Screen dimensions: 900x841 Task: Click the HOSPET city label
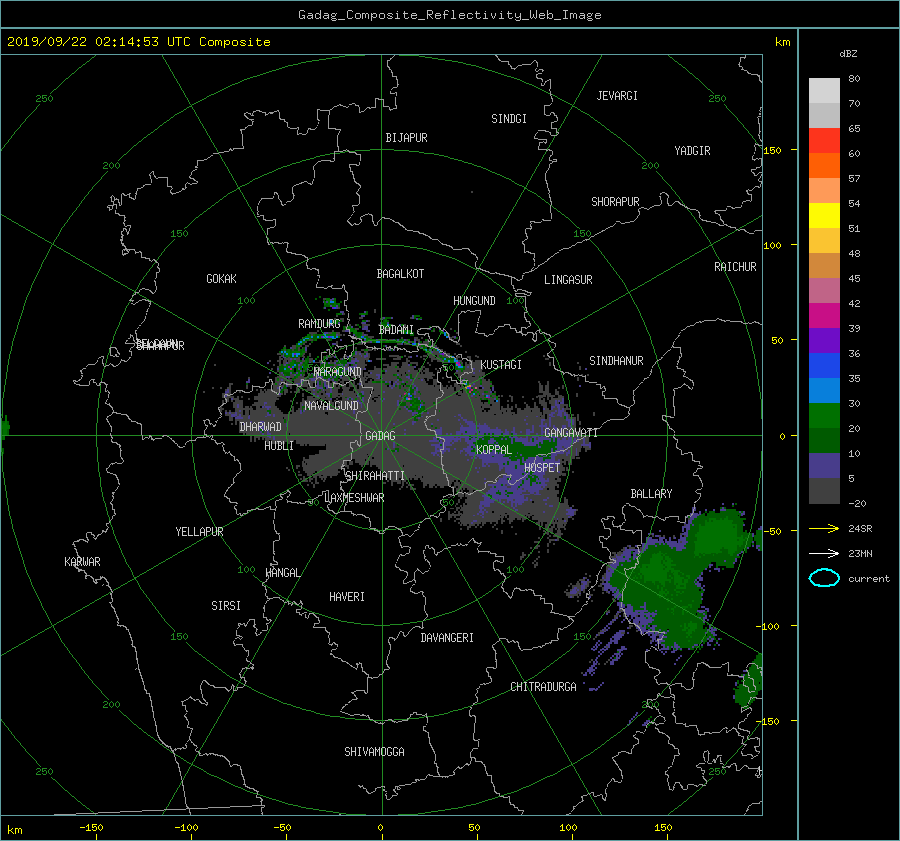pyautogui.click(x=542, y=468)
